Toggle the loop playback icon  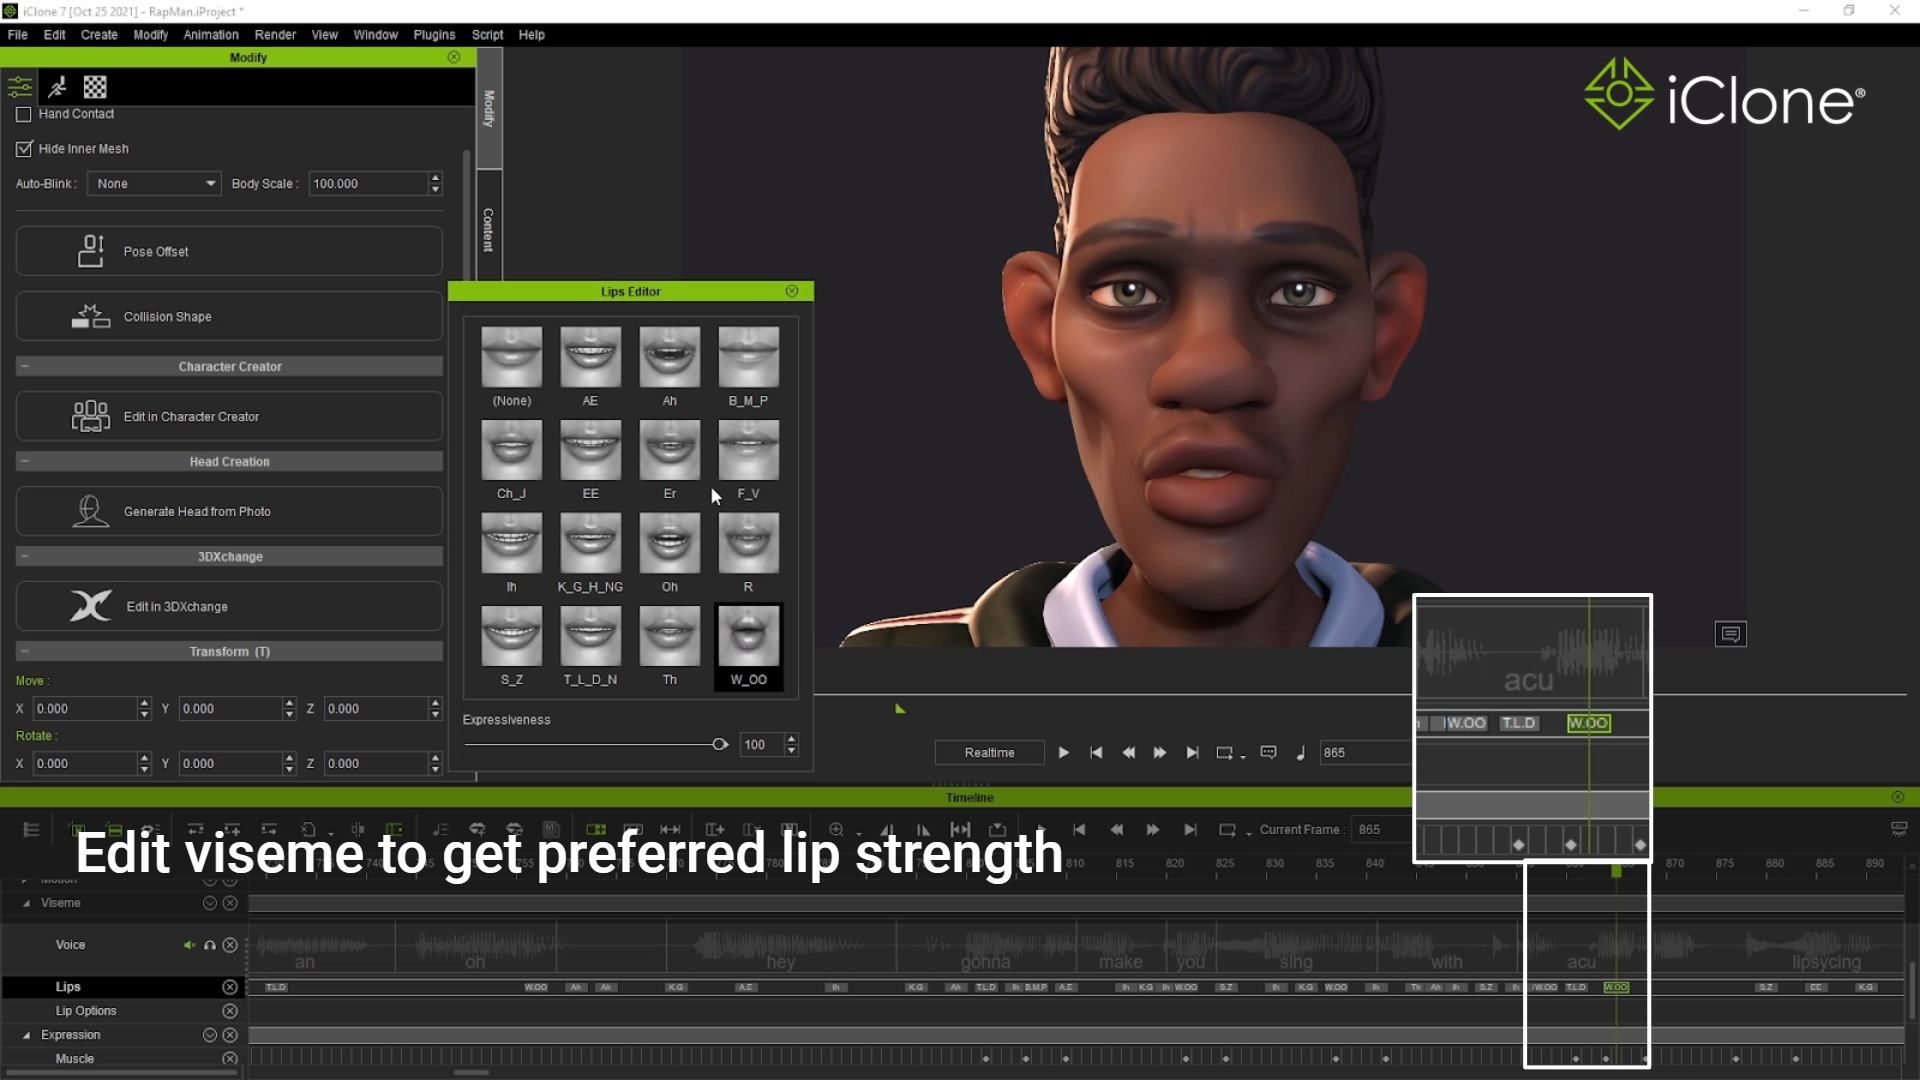pyautogui.click(x=1225, y=752)
